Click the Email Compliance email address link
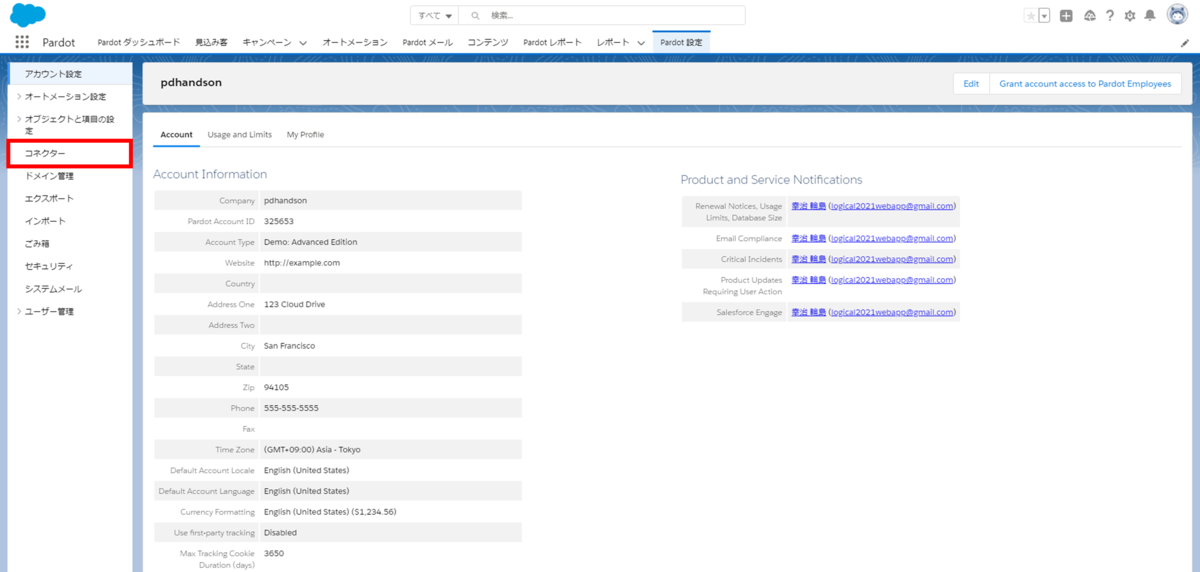 (892, 239)
